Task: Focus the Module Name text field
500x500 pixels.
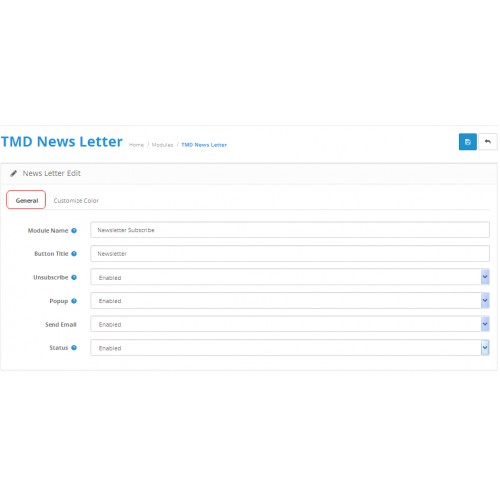Action: pyautogui.click(x=290, y=230)
